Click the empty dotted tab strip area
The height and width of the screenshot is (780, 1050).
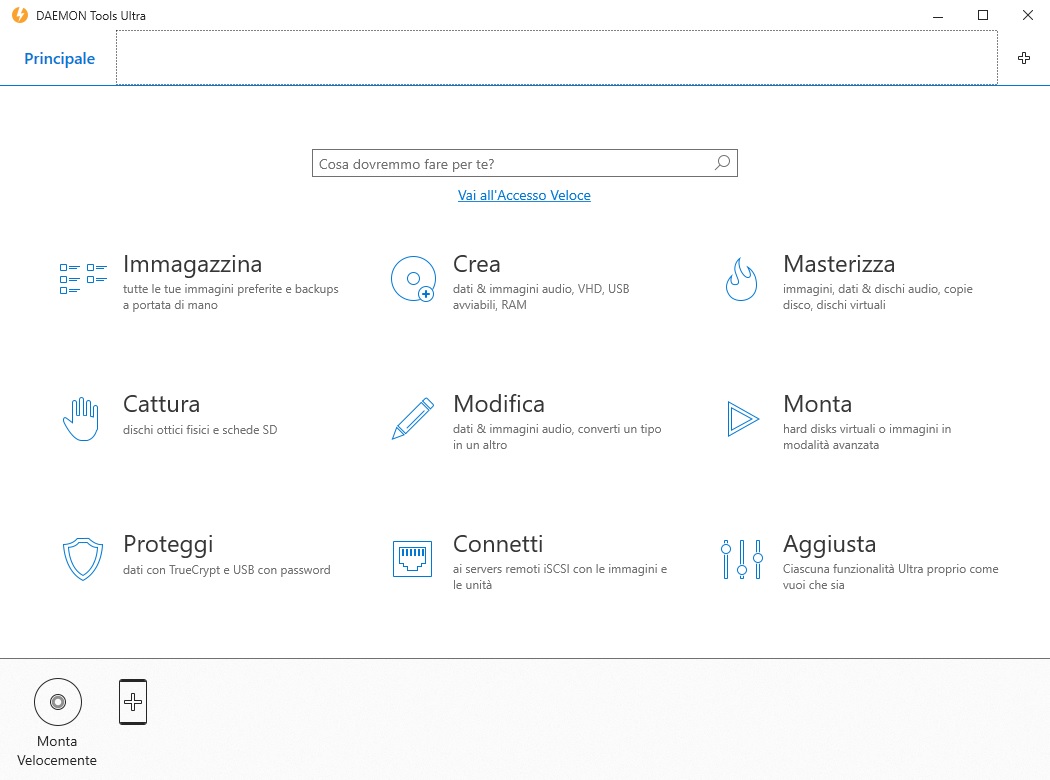556,58
